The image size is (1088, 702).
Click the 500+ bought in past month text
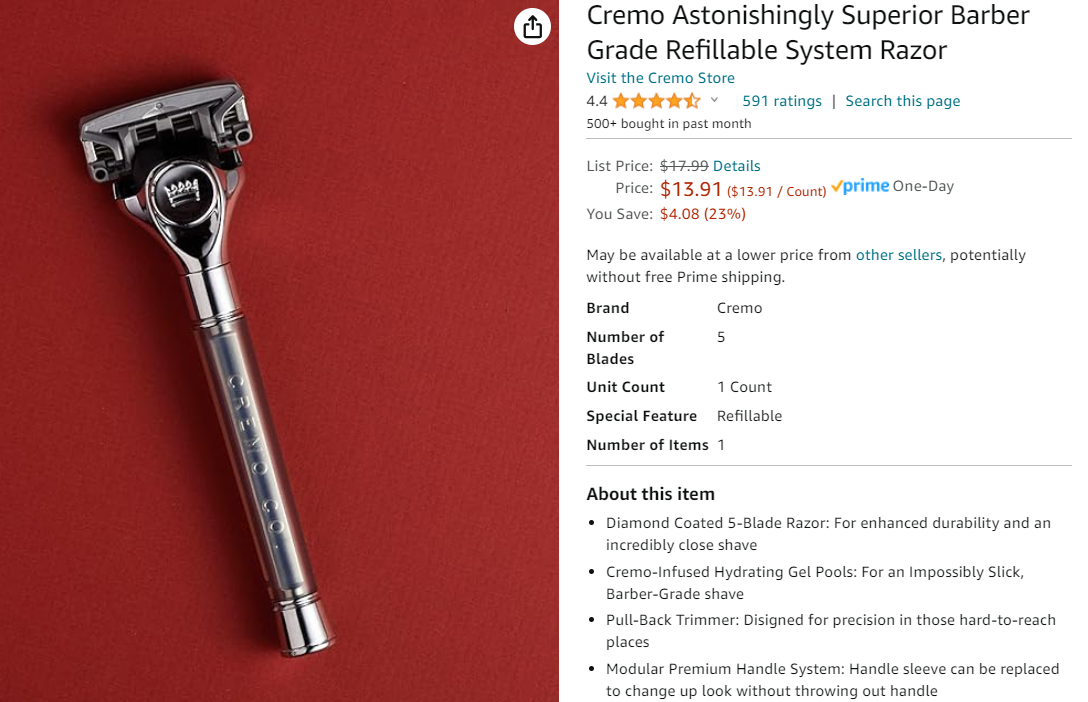pos(668,124)
